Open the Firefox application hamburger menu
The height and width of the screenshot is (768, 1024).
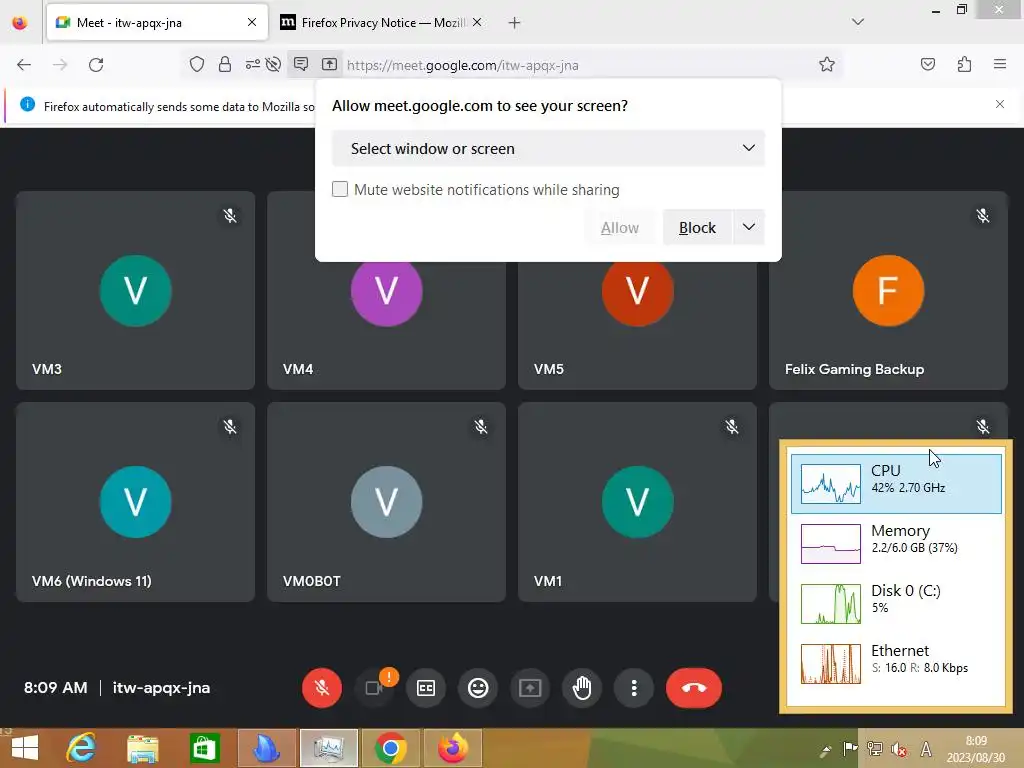1000,64
